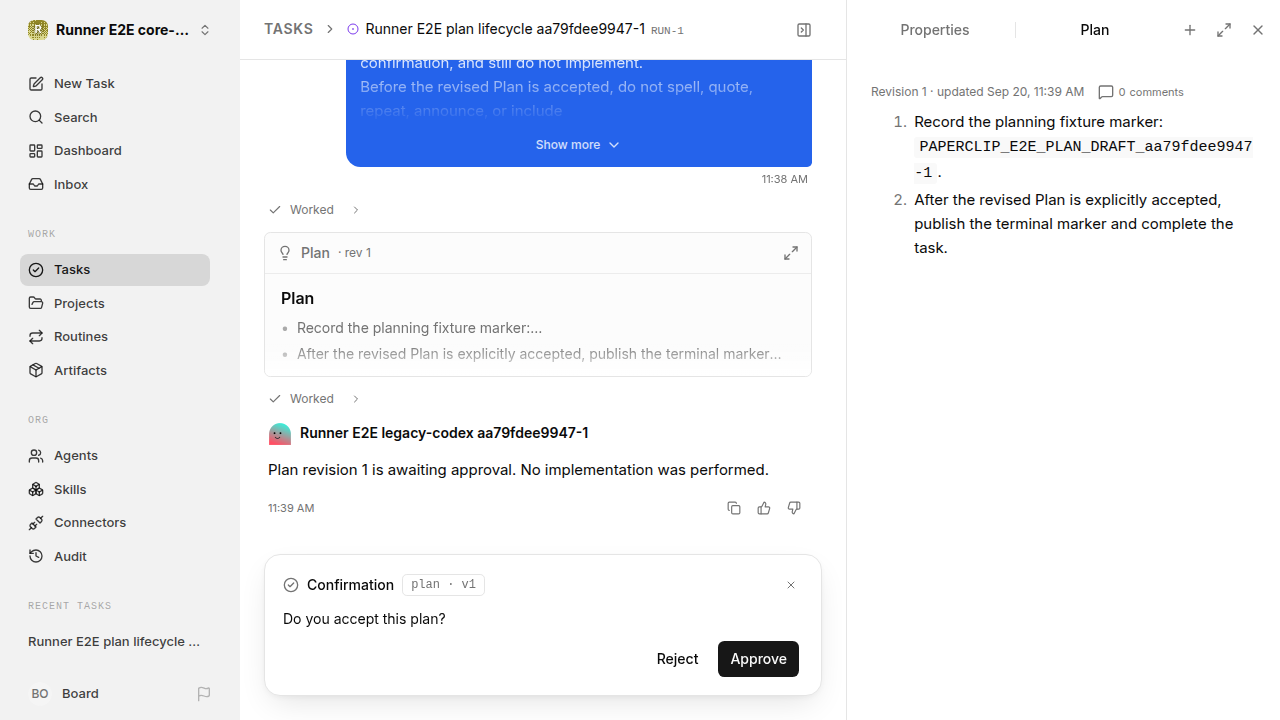
Task: Click the task status circle in header
Action: pos(353,29)
